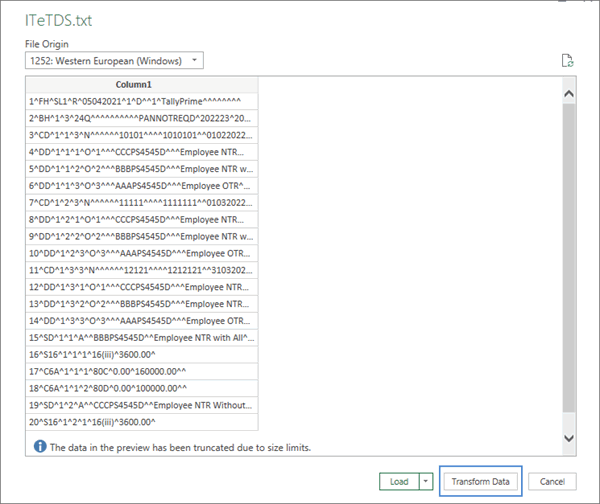
Task: Expand the Load button dropdown arrow
Action: pos(426,481)
